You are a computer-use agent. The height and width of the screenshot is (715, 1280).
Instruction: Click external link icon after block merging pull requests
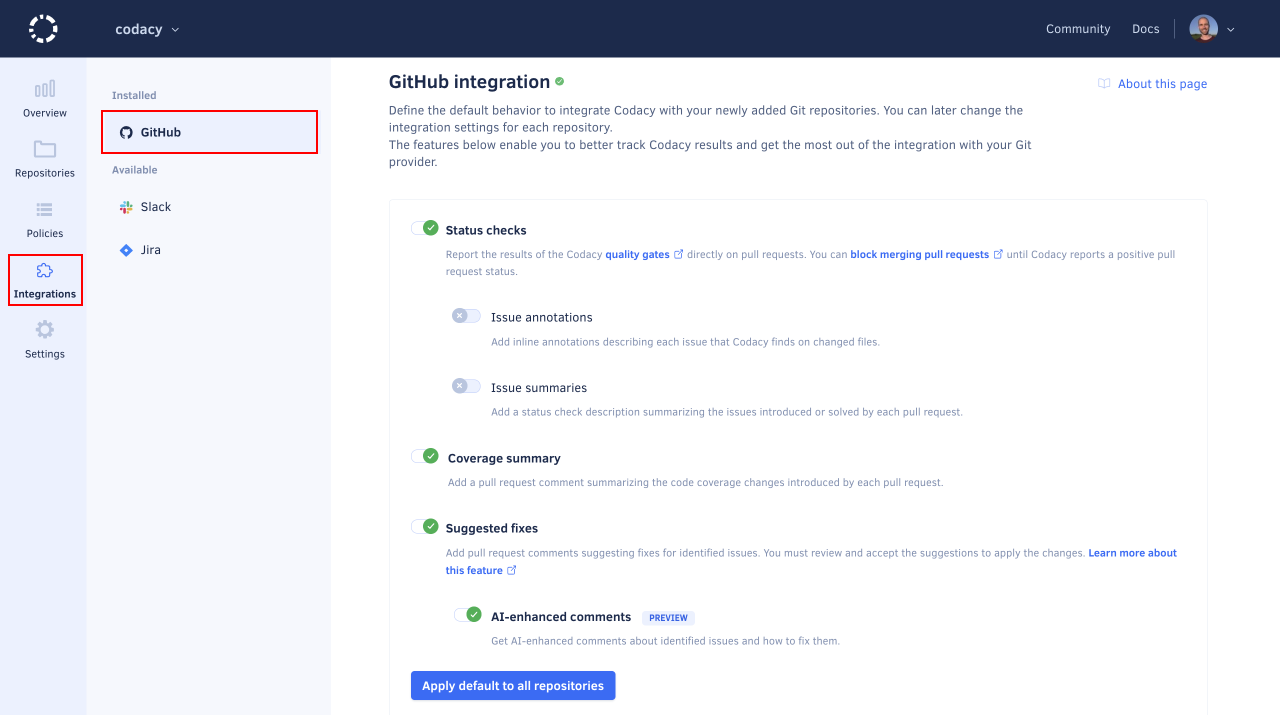click(998, 254)
